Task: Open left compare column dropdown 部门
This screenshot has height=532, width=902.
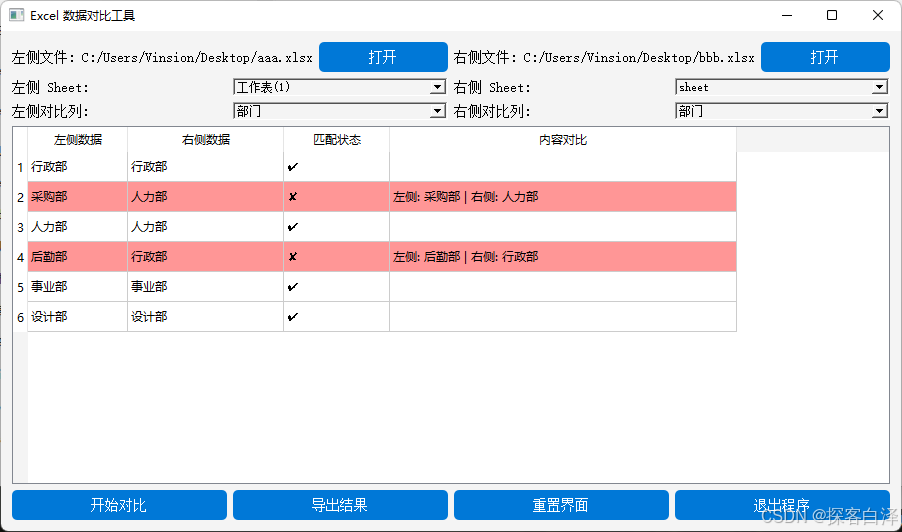Action: click(x=339, y=110)
